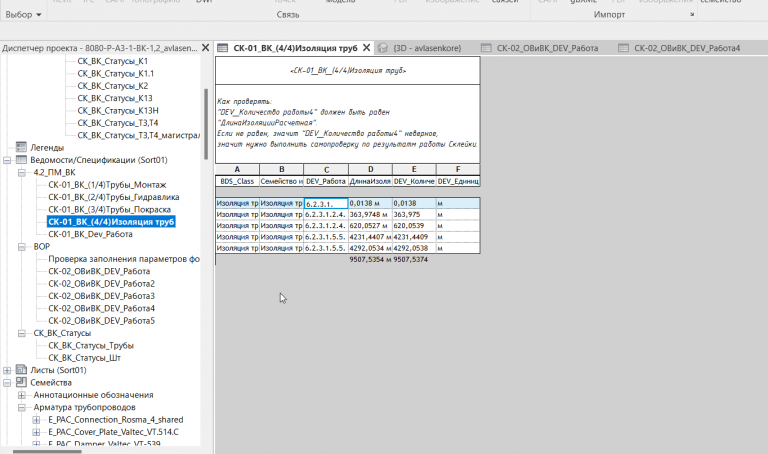Collapse Арматура трубопроводов category
This screenshot has height=454, width=768.
tap(22, 407)
